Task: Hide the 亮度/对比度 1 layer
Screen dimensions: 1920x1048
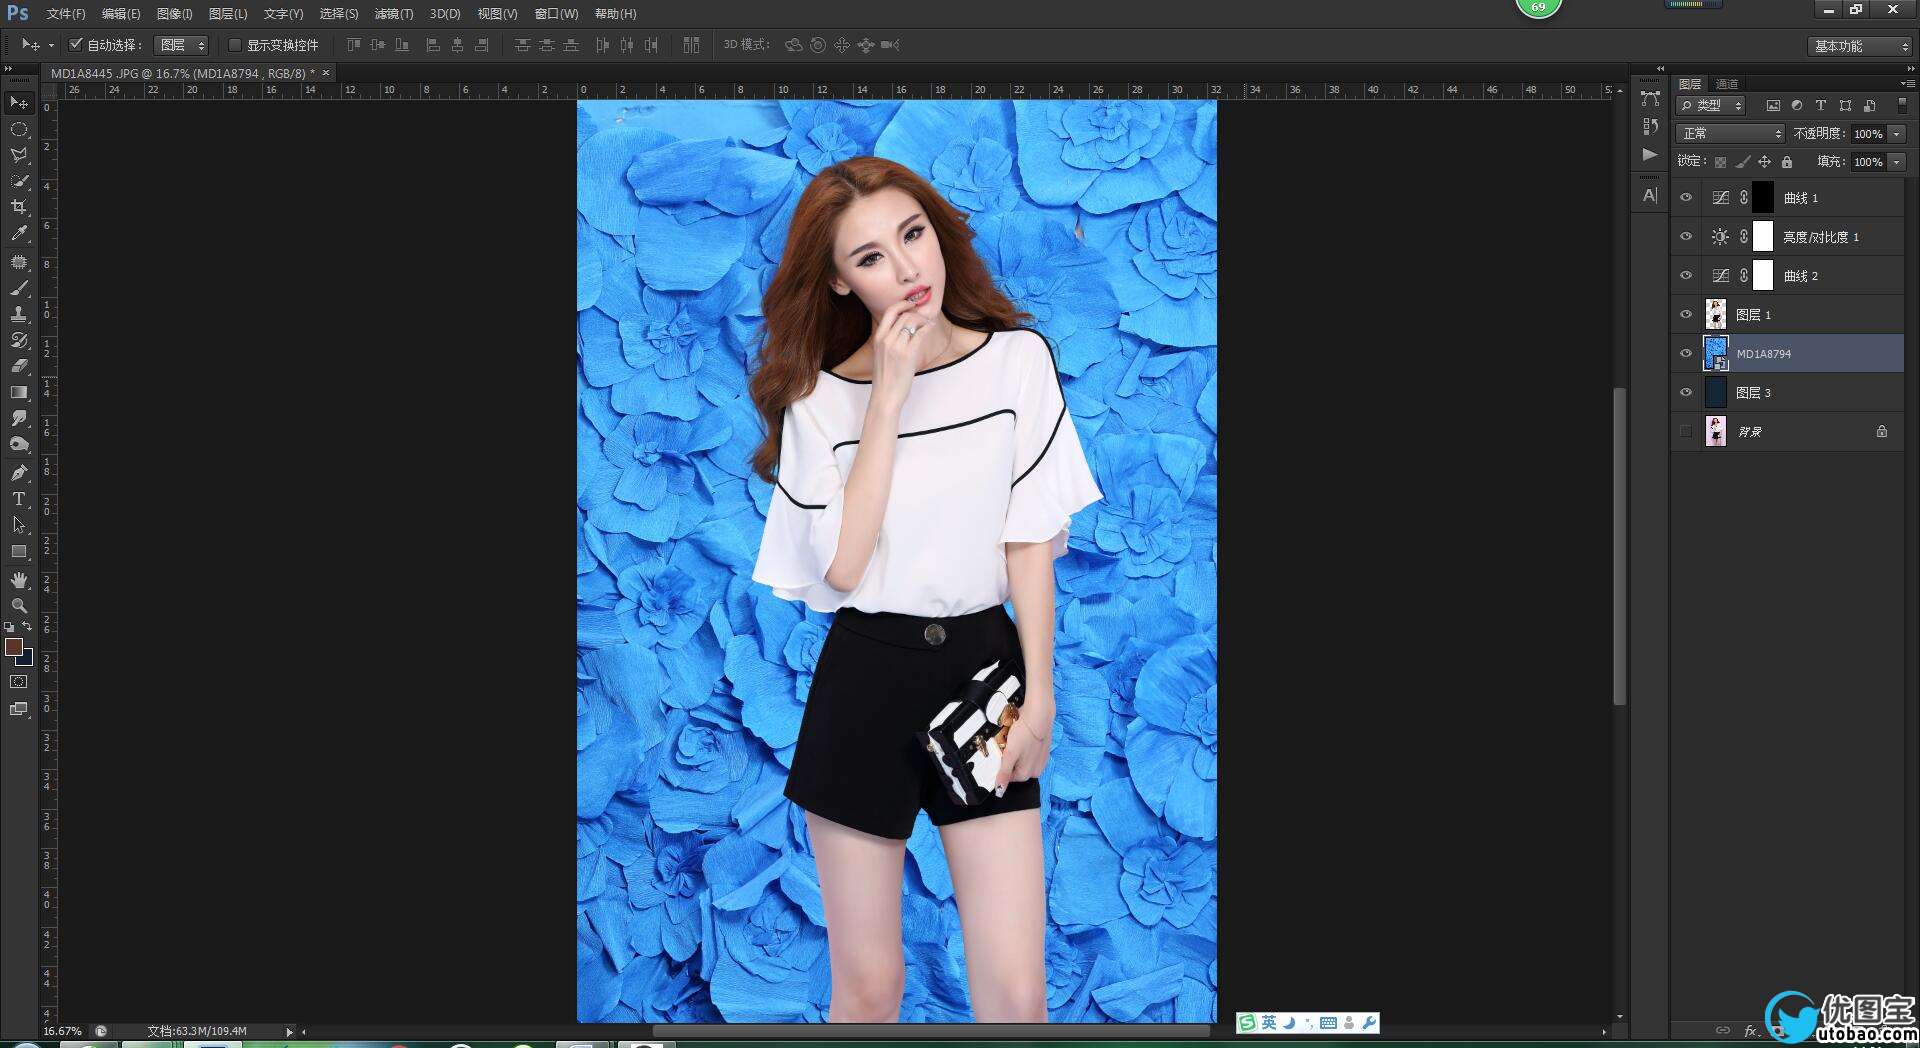Action: pos(1686,237)
